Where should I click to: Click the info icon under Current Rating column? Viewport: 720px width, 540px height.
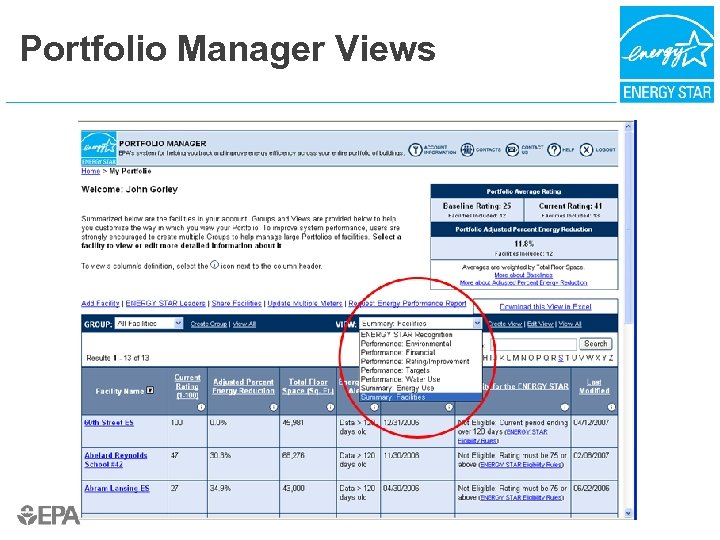coord(201,407)
